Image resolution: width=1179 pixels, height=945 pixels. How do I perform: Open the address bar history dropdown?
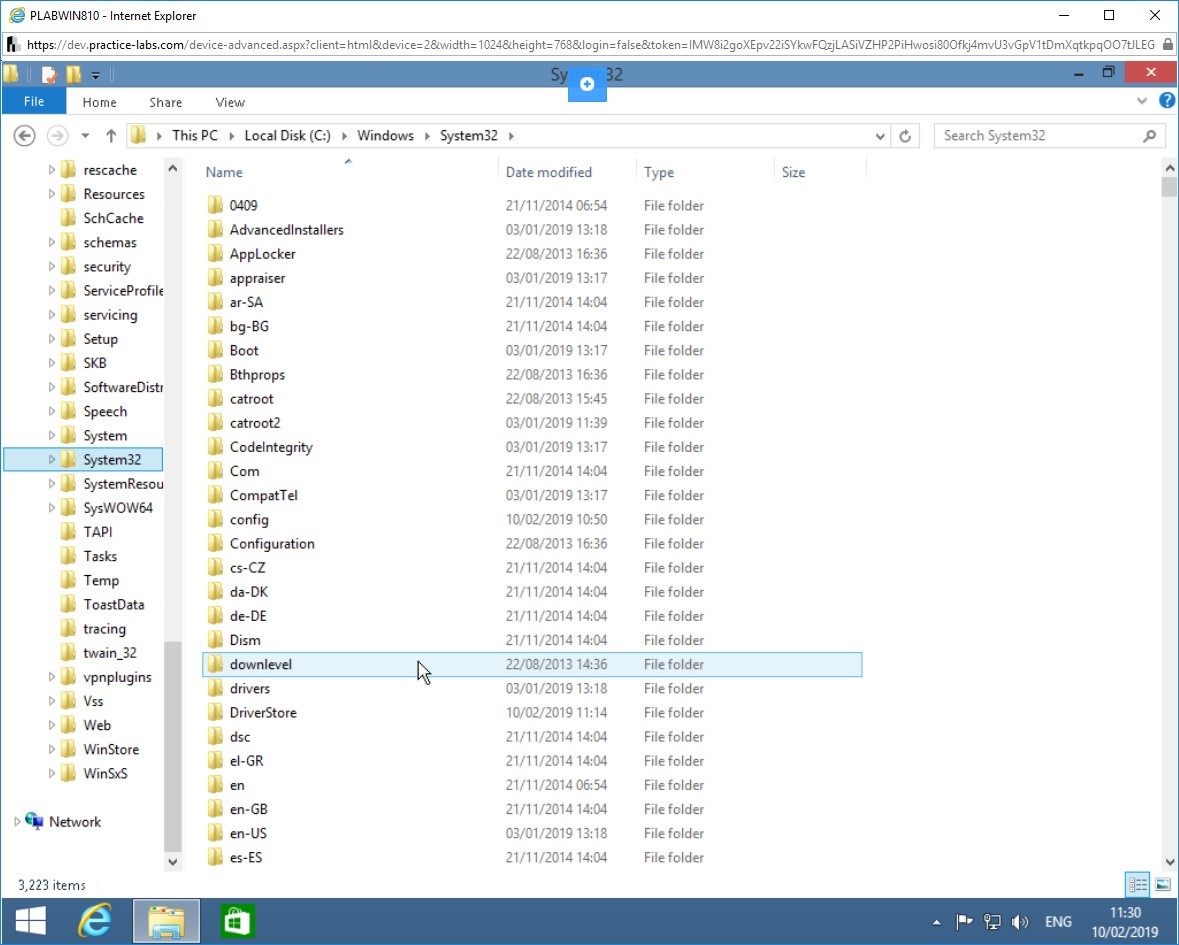(x=880, y=136)
